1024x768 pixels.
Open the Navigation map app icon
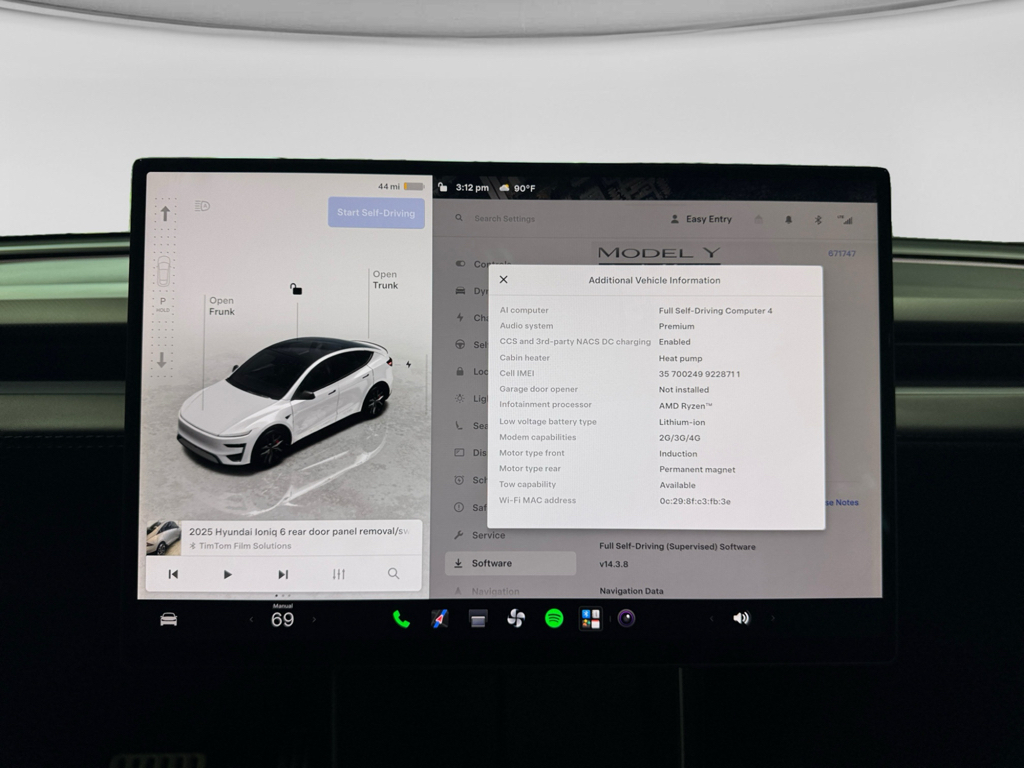440,618
